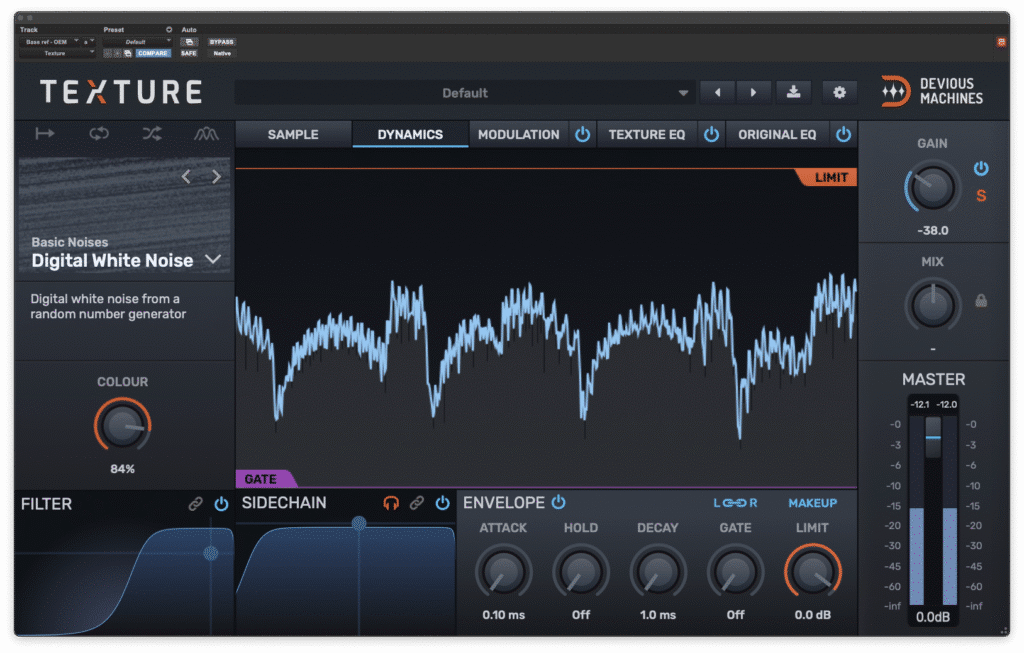The height and width of the screenshot is (653, 1024).
Task: Toggle Texture EQ power button
Action: click(x=711, y=135)
